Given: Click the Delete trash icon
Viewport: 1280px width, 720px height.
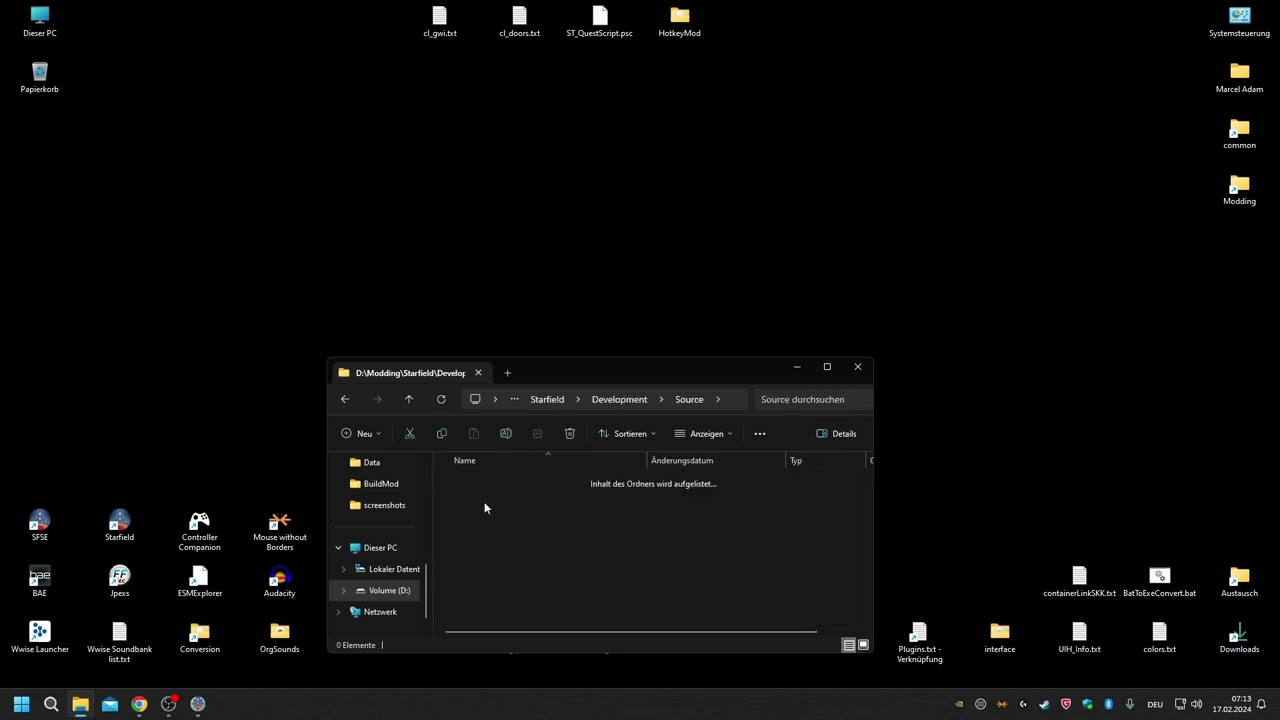Looking at the screenshot, I should (x=570, y=434).
